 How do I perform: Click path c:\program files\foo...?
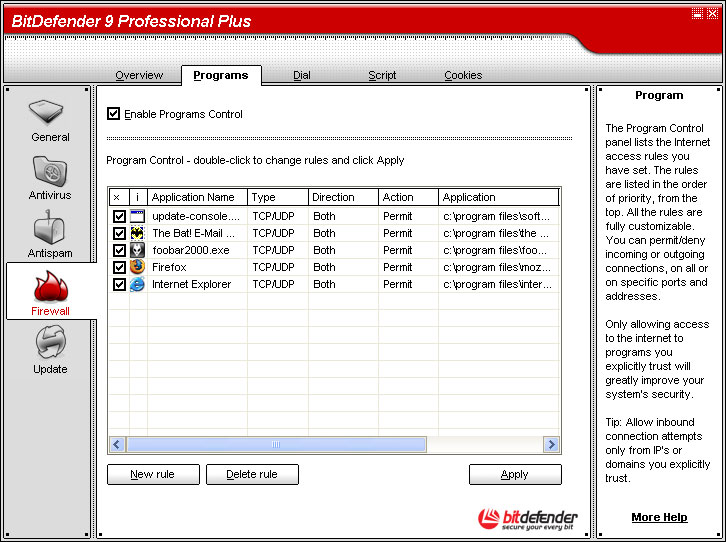pos(495,250)
